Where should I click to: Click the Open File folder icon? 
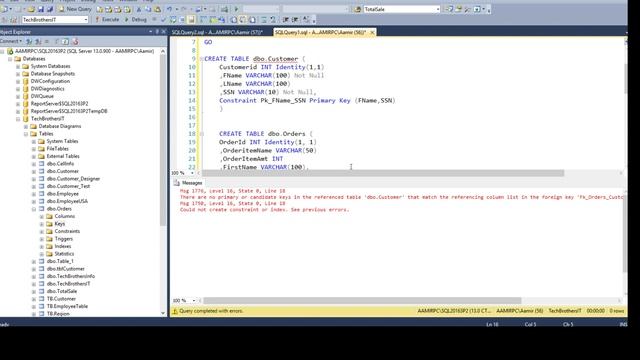(31, 9)
